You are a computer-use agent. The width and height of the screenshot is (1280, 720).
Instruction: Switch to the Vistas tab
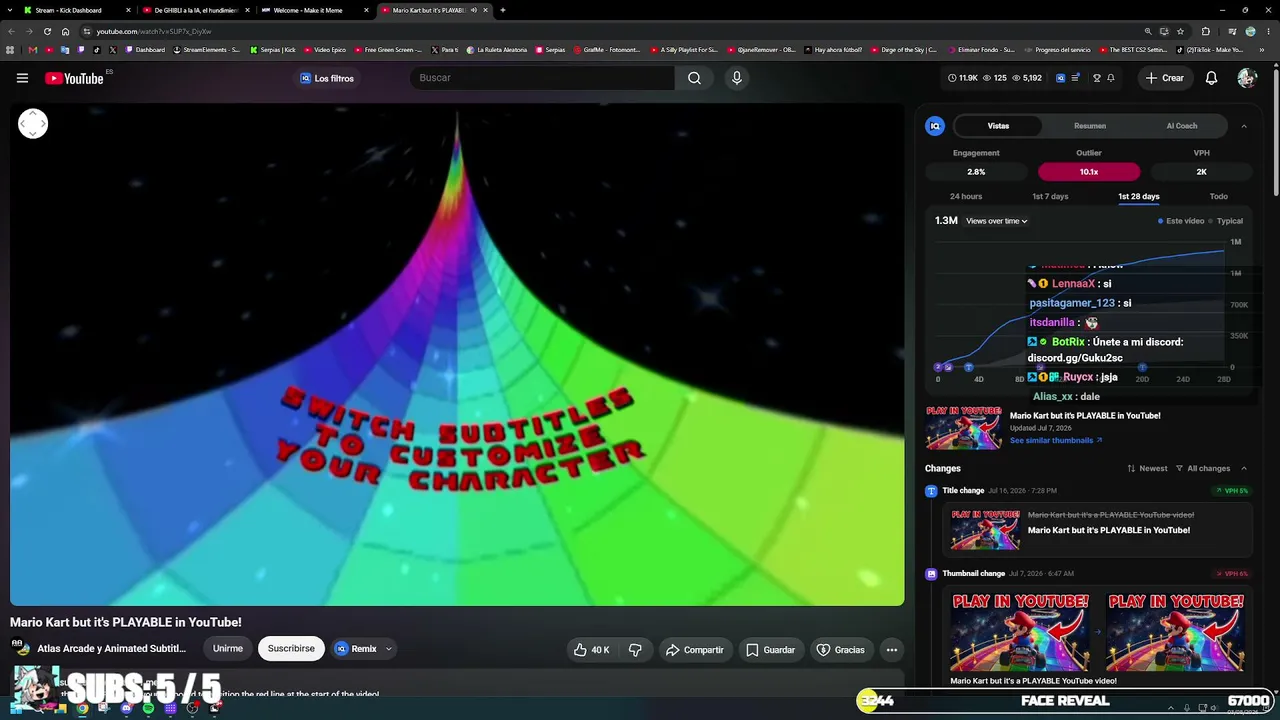point(998,126)
